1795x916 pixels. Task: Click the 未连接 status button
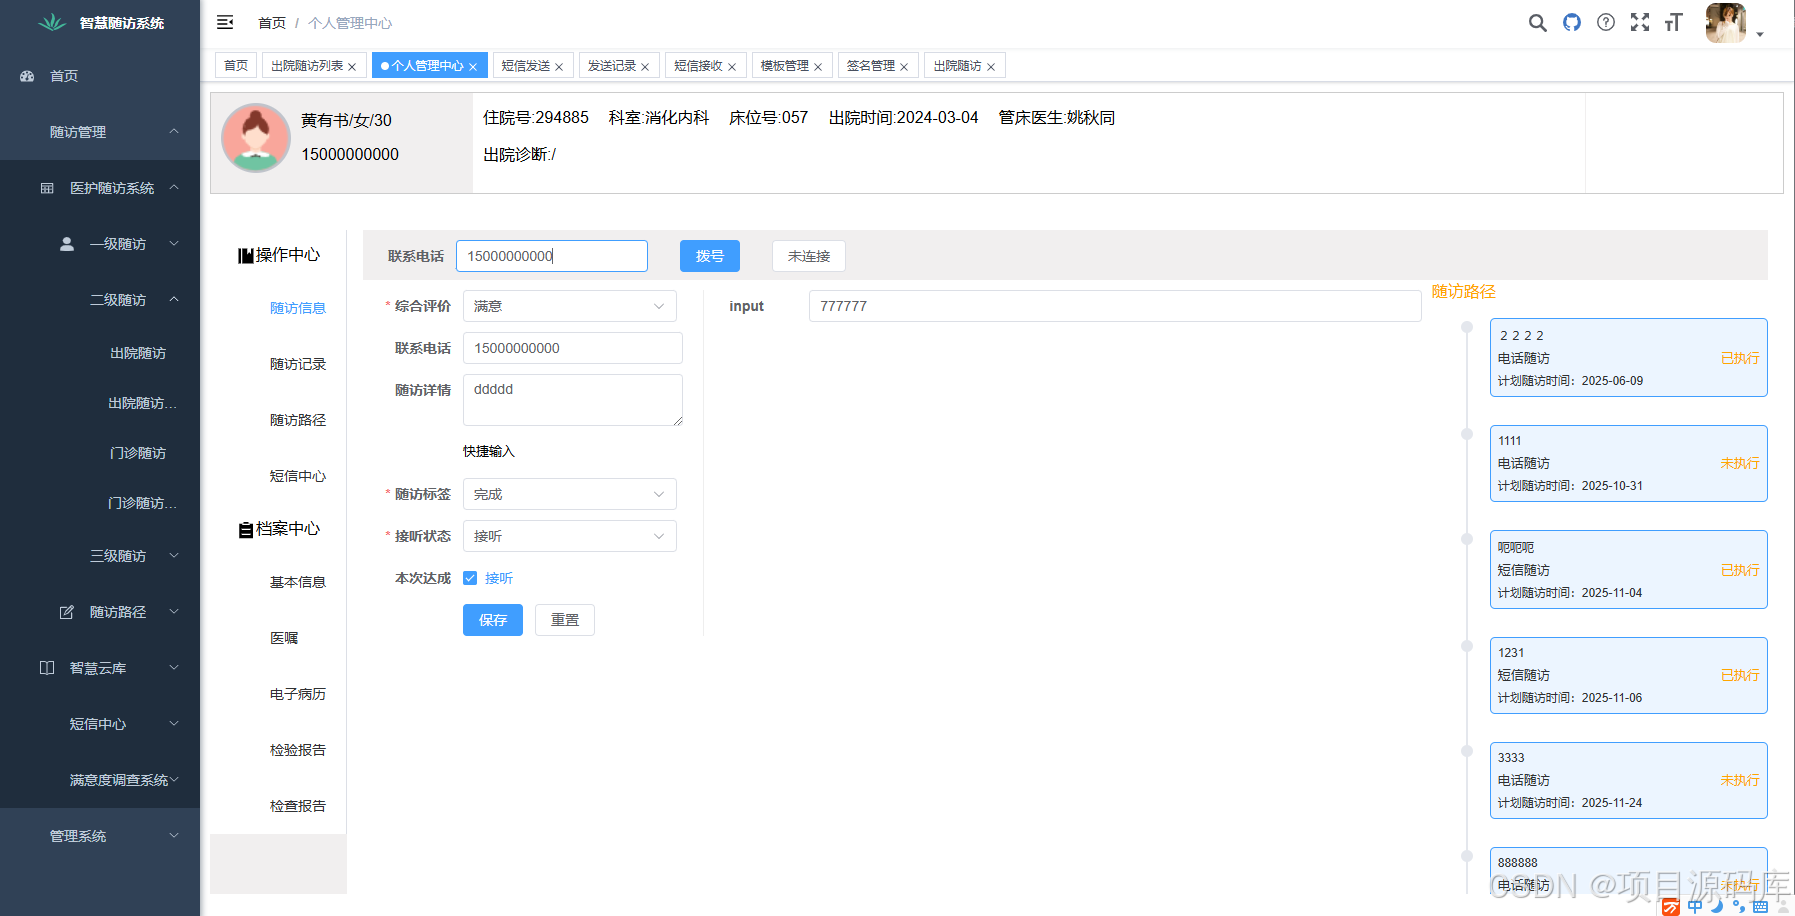click(x=809, y=256)
